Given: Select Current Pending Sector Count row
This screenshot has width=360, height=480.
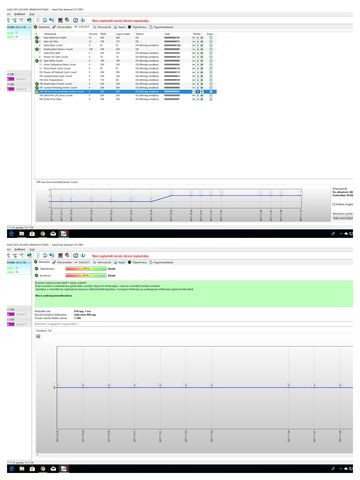Looking at the screenshot, I should pyautogui.click(x=126, y=88).
